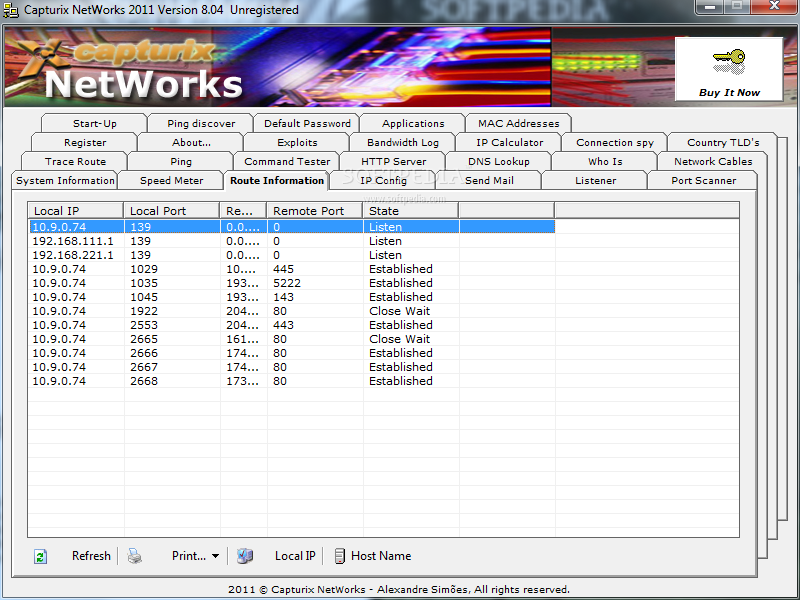The image size is (800, 600).
Task: Open the Register tab
Action: [85, 142]
